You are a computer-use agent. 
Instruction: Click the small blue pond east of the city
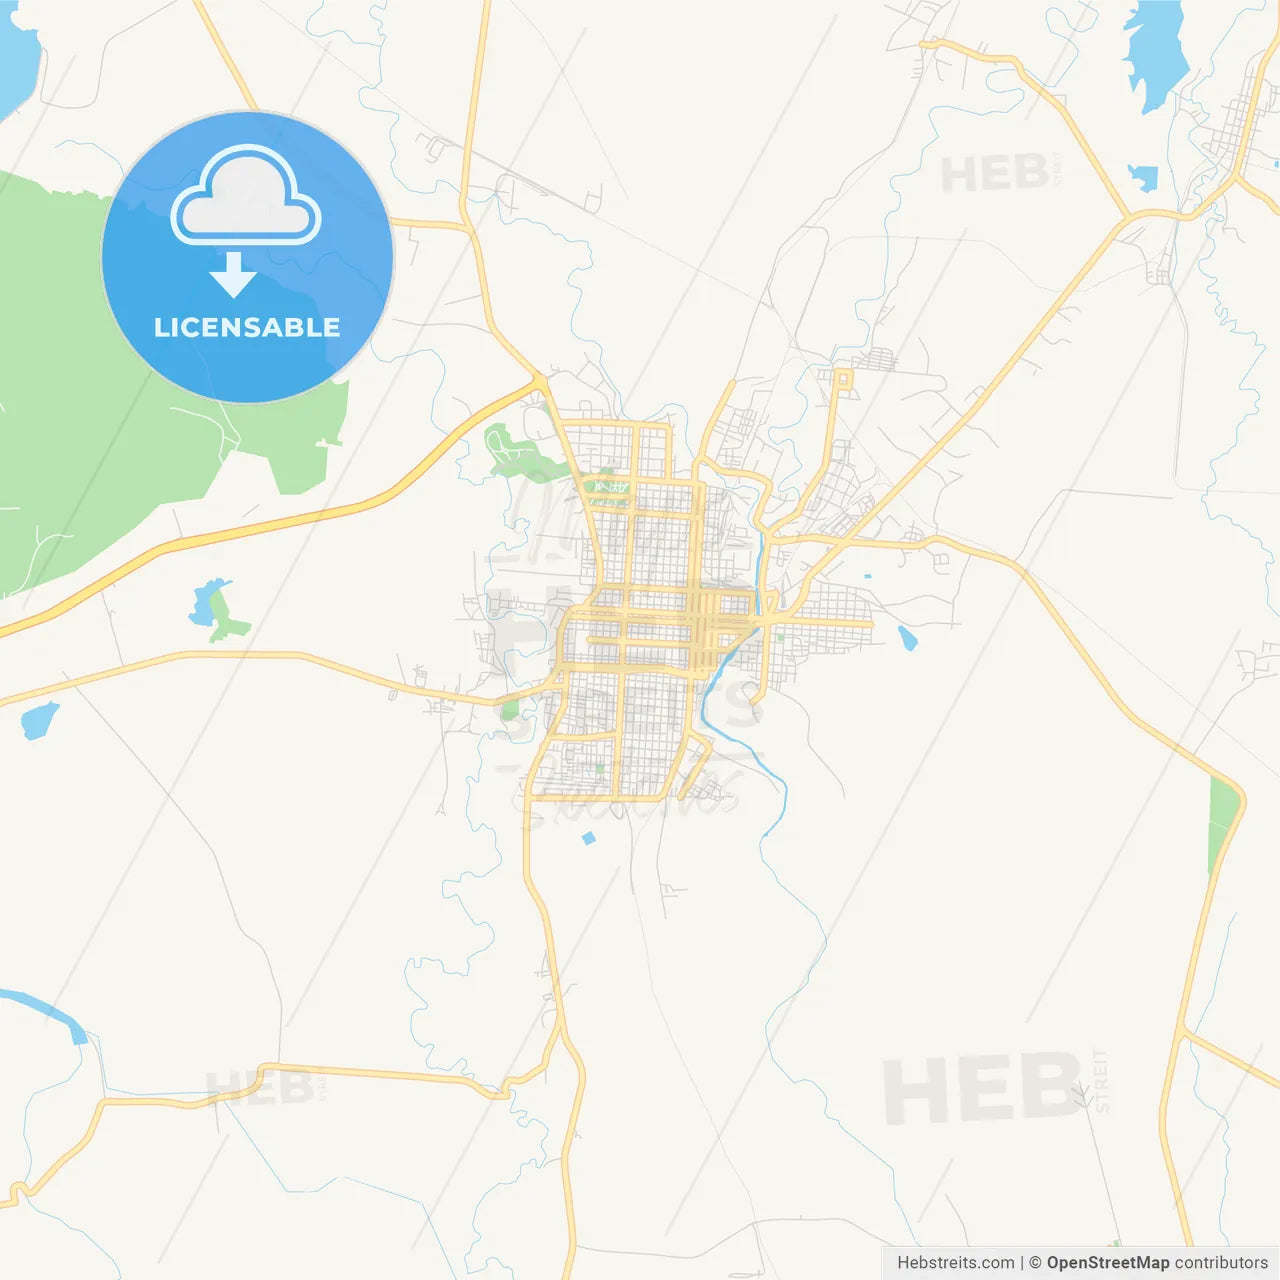907,638
